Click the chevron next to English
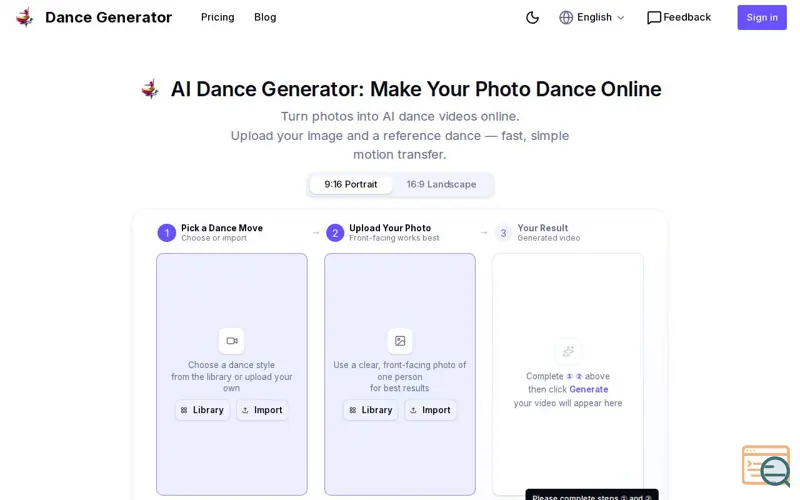 click(621, 17)
